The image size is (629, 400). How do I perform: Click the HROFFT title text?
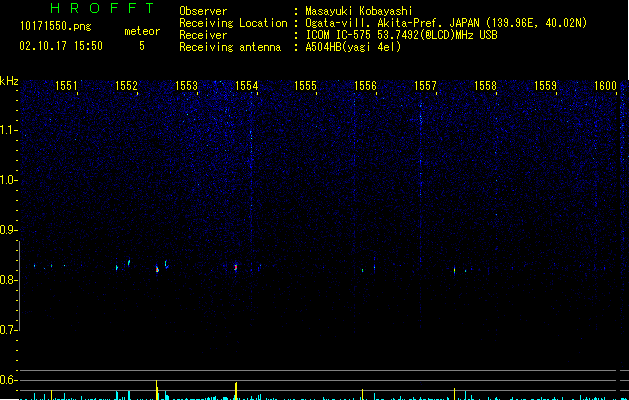[x=102, y=8]
